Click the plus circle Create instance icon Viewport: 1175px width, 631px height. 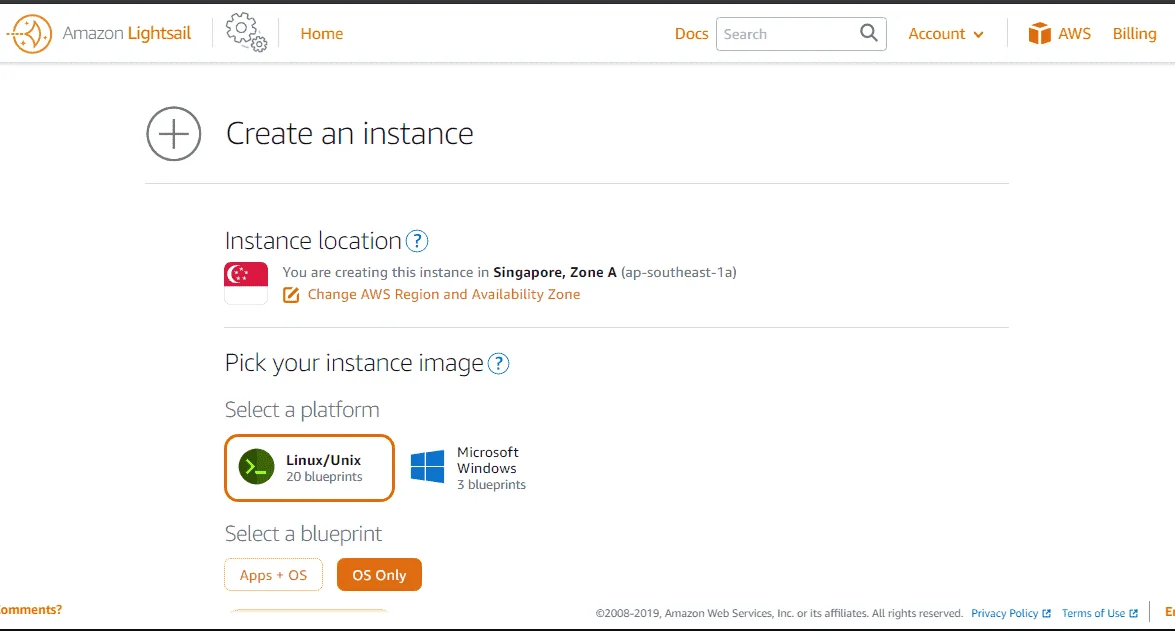click(x=174, y=133)
